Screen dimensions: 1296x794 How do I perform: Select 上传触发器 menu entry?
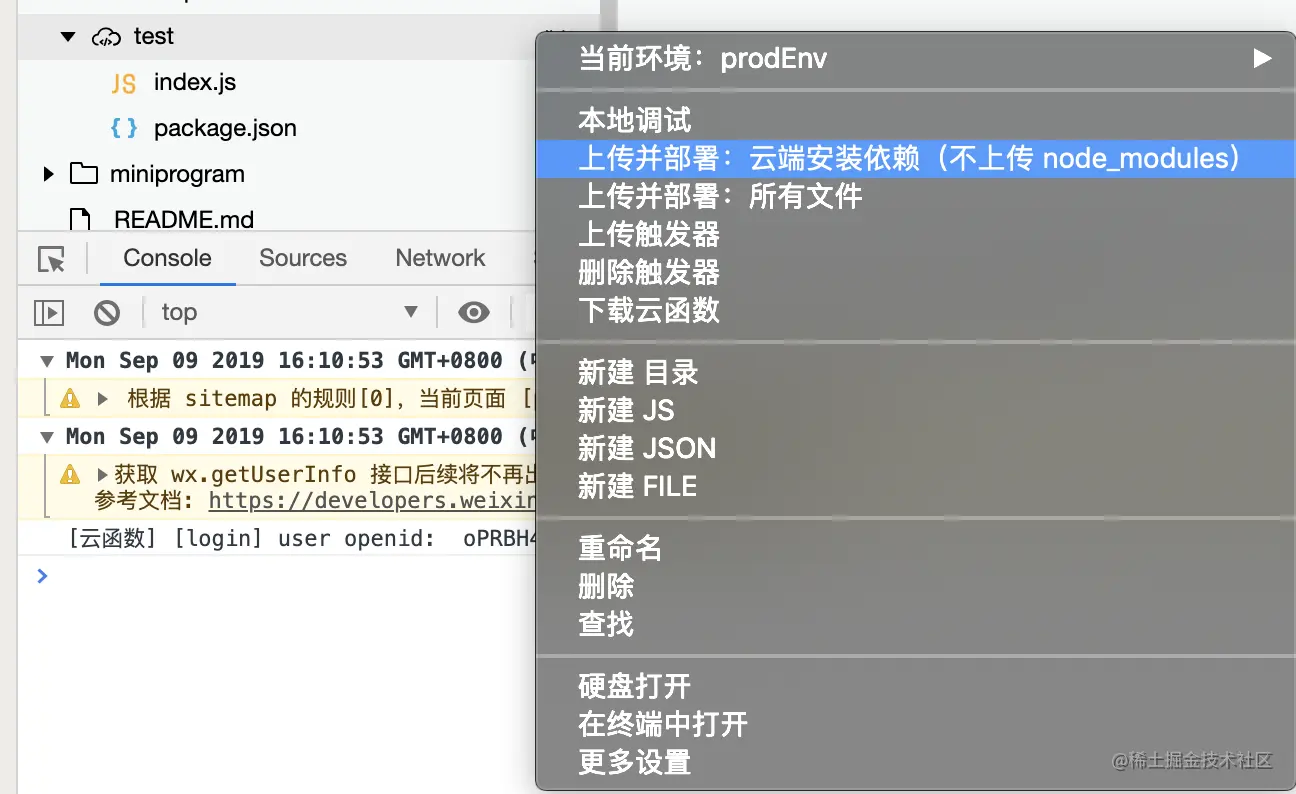point(648,234)
